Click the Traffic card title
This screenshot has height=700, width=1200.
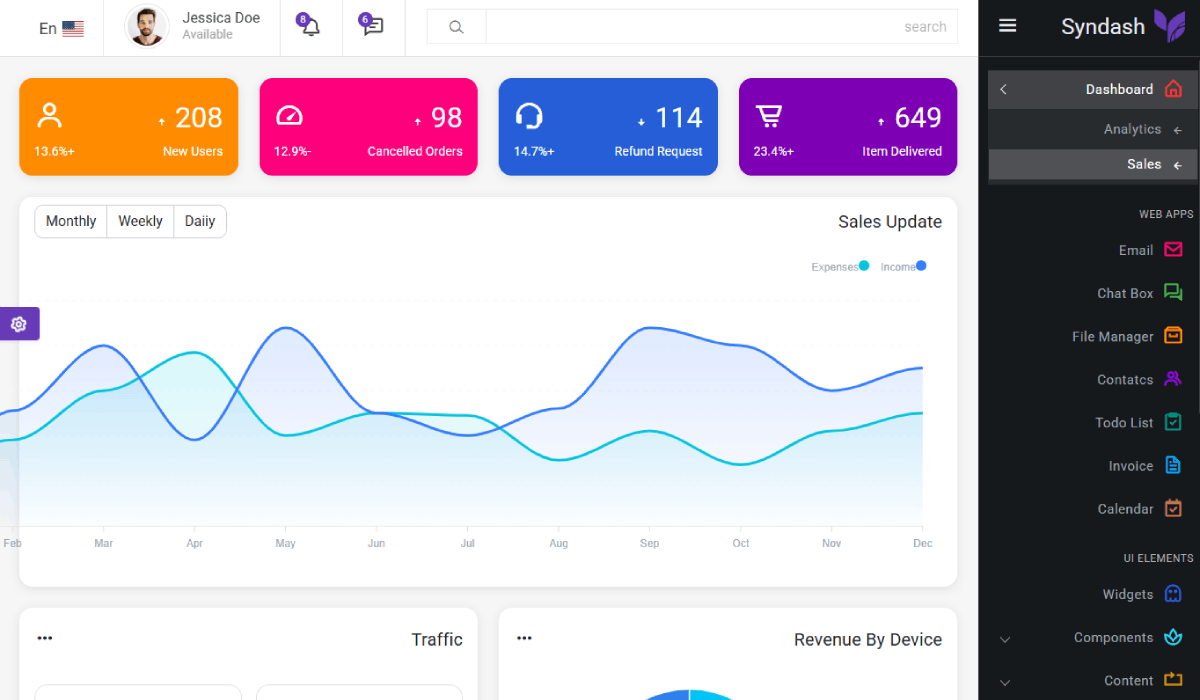437,640
